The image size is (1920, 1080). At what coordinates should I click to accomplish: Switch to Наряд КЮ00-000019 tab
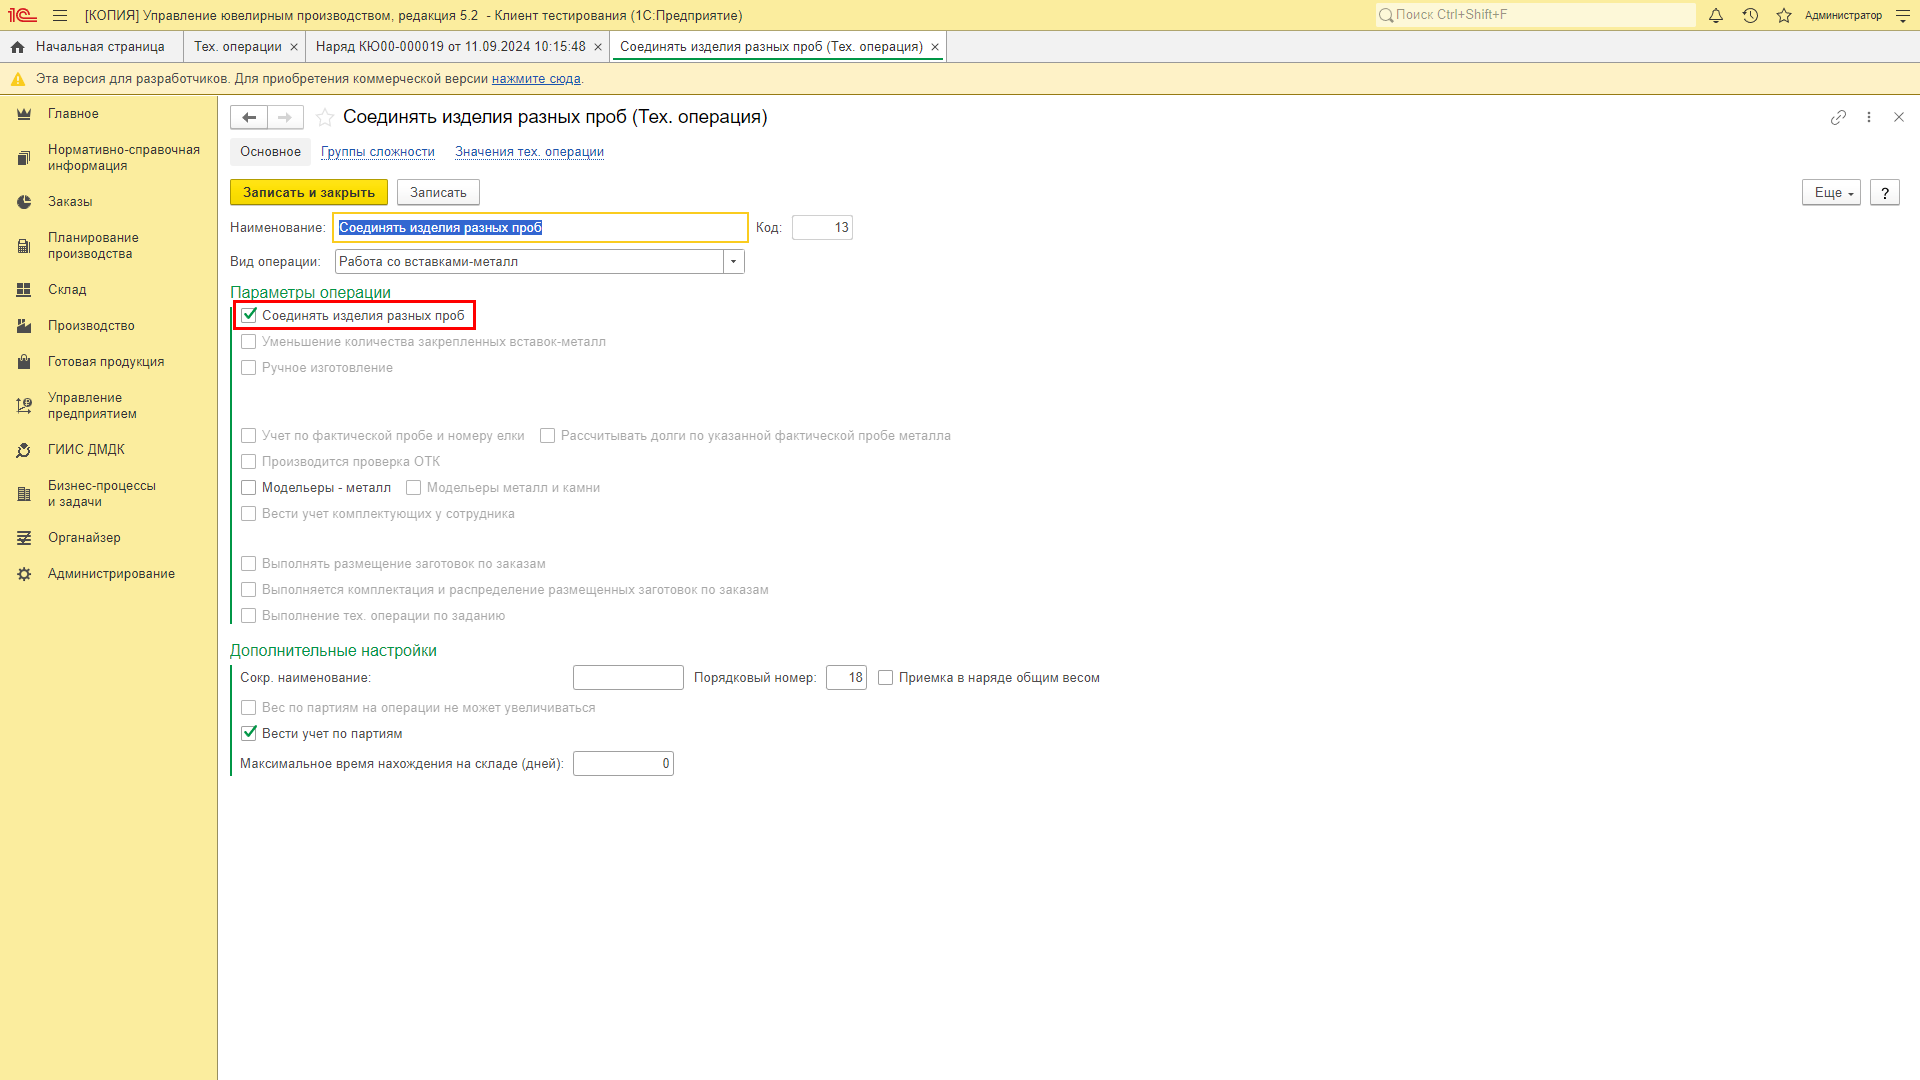(x=451, y=47)
